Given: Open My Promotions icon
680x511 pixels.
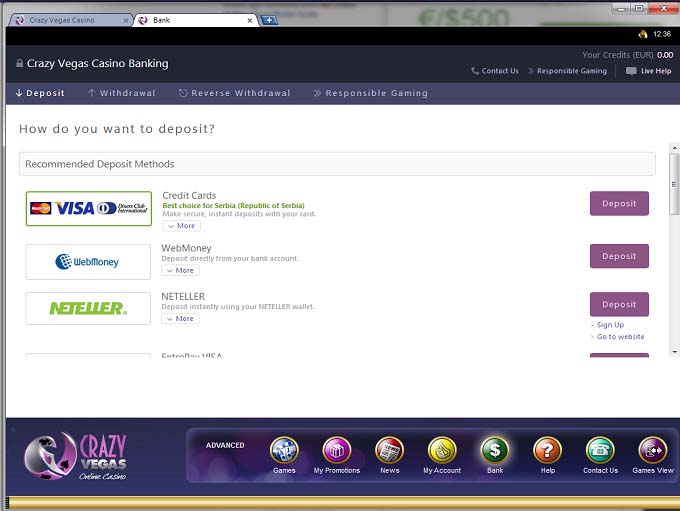Looking at the screenshot, I should (x=336, y=451).
